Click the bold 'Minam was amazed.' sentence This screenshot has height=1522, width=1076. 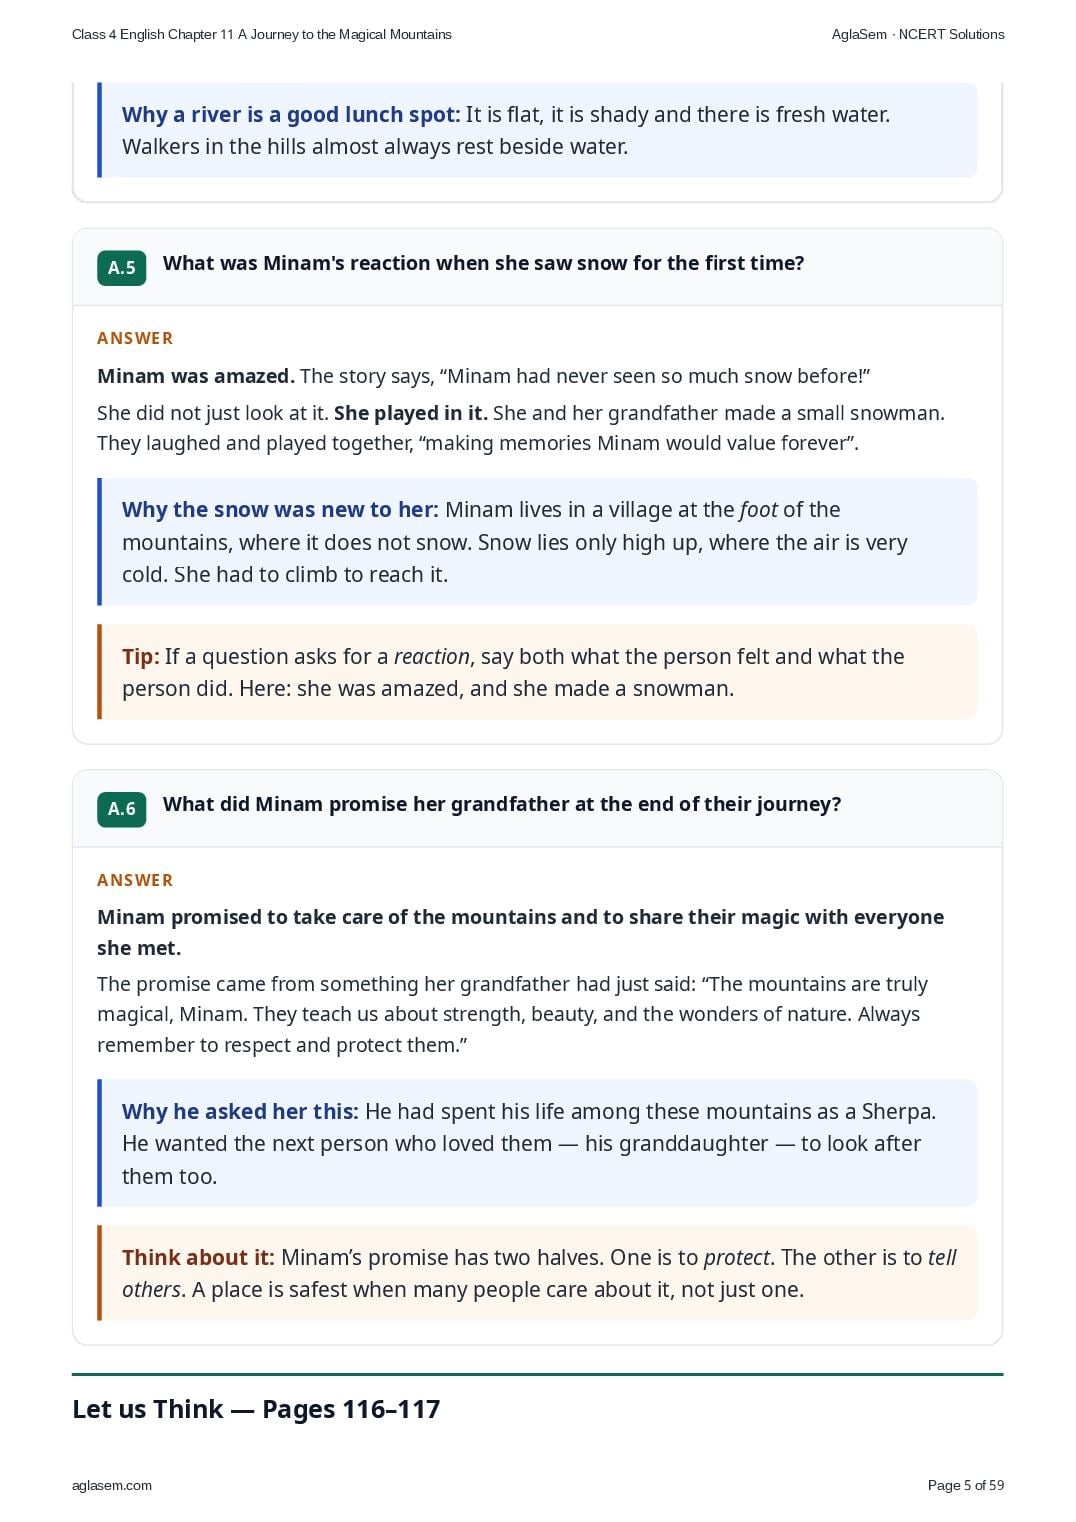point(196,376)
